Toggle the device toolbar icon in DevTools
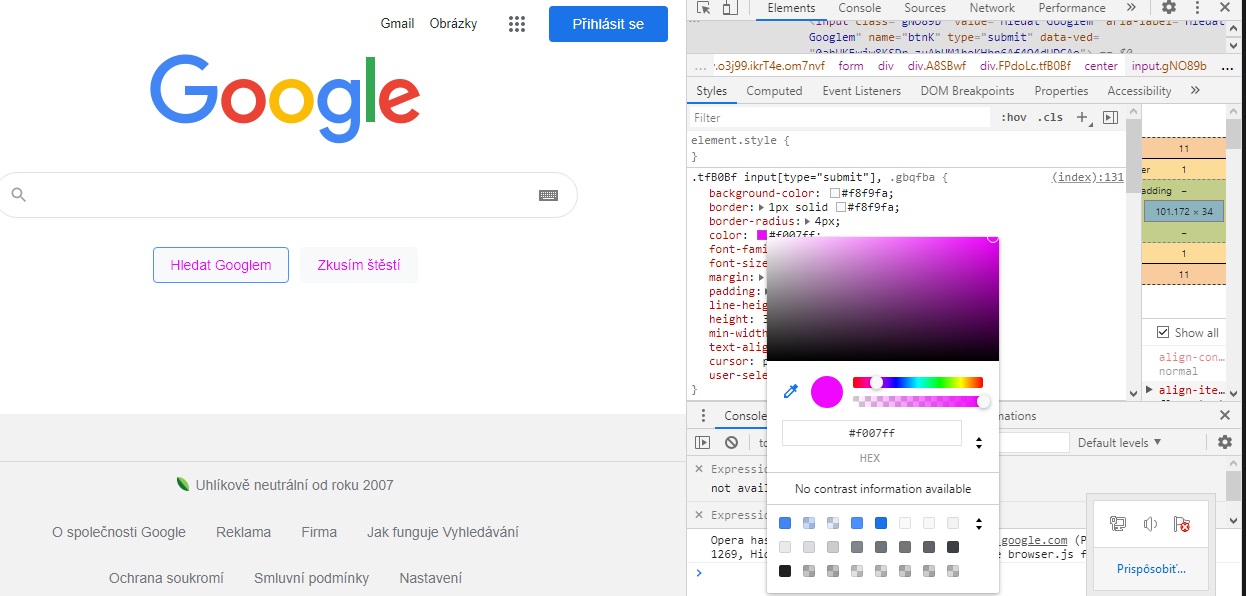Image resolution: width=1246 pixels, height=596 pixels. click(729, 8)
